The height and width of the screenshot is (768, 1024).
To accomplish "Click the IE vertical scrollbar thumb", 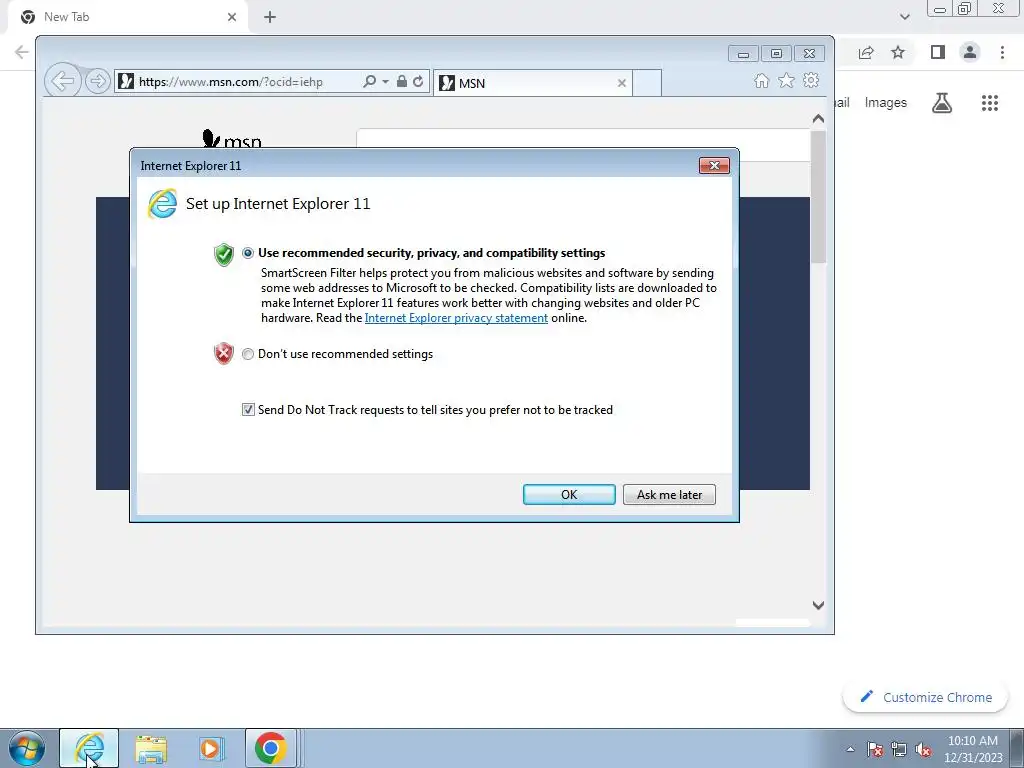I will click(x=818, y=196).
